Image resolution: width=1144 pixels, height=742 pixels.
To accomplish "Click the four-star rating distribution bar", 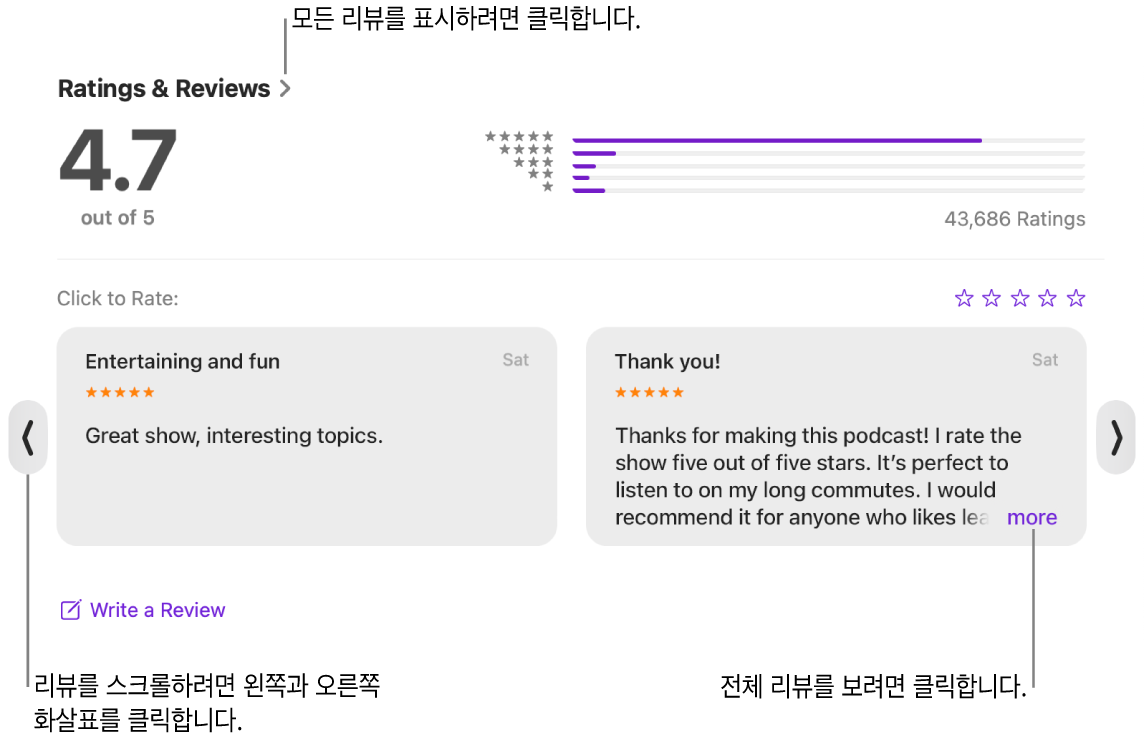I will coord(828,153).
